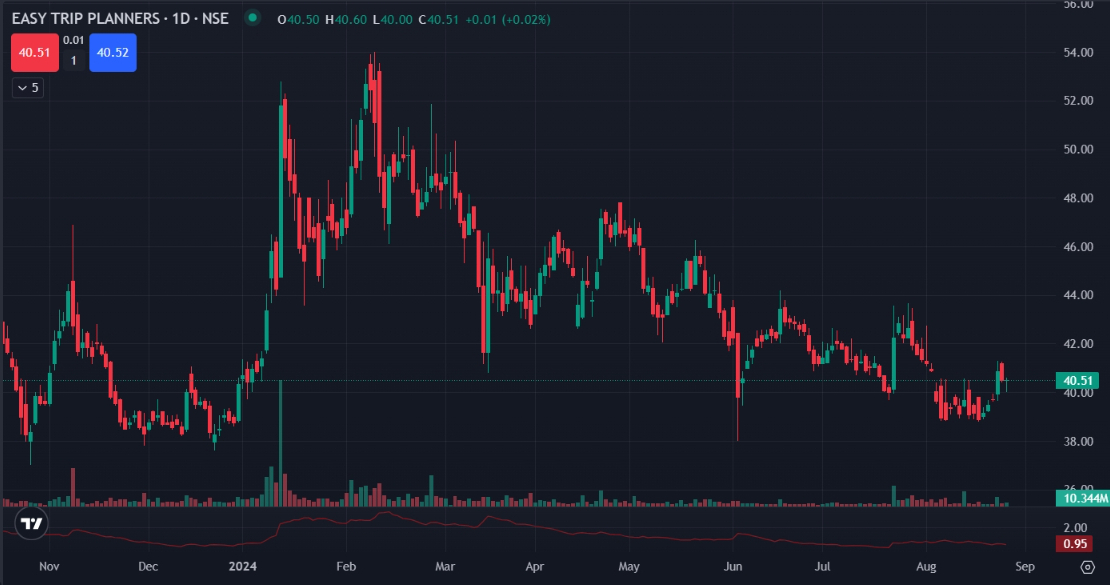The width and height of the screenshot is (1110, 585).
Task: Click the 48.00 price level on the axis
Action: pyautogui.click(x=1078, y=198)
